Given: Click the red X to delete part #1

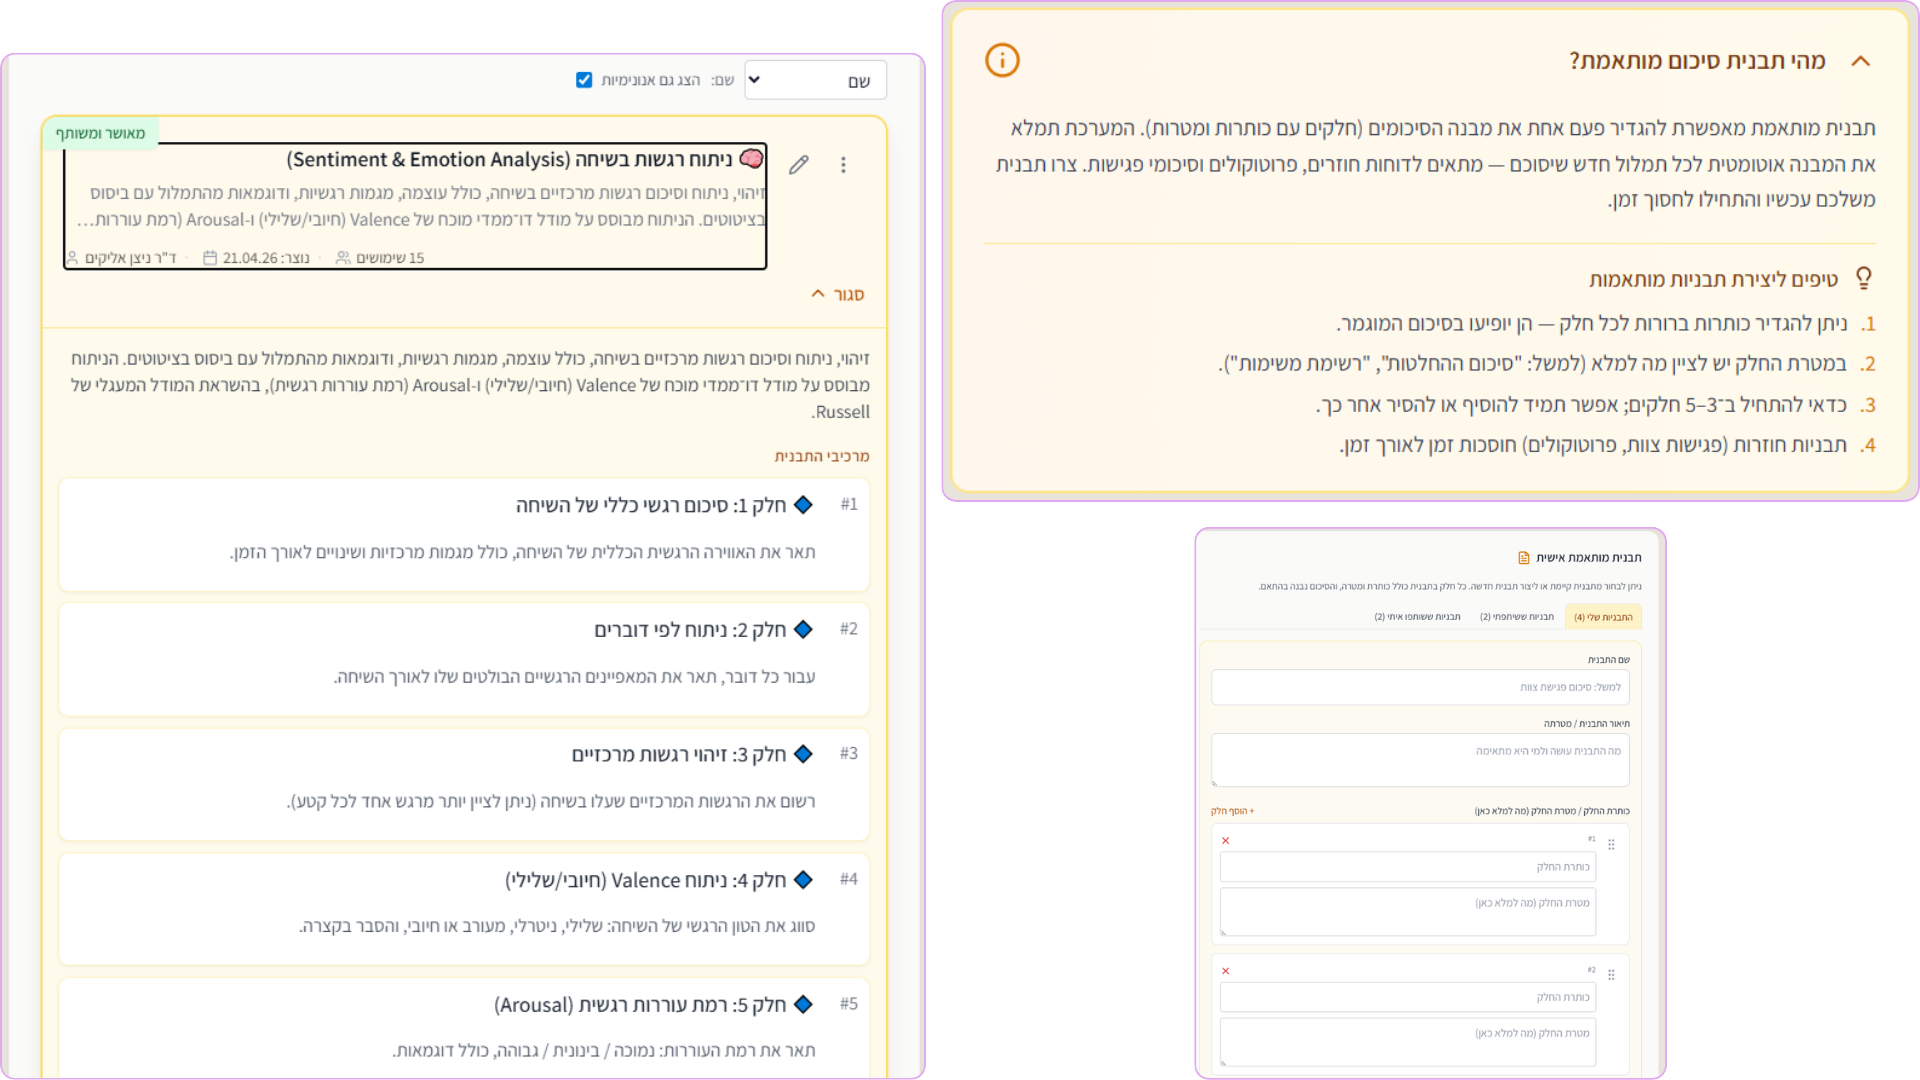Looking at the screenshot, I should (1225, 841).
